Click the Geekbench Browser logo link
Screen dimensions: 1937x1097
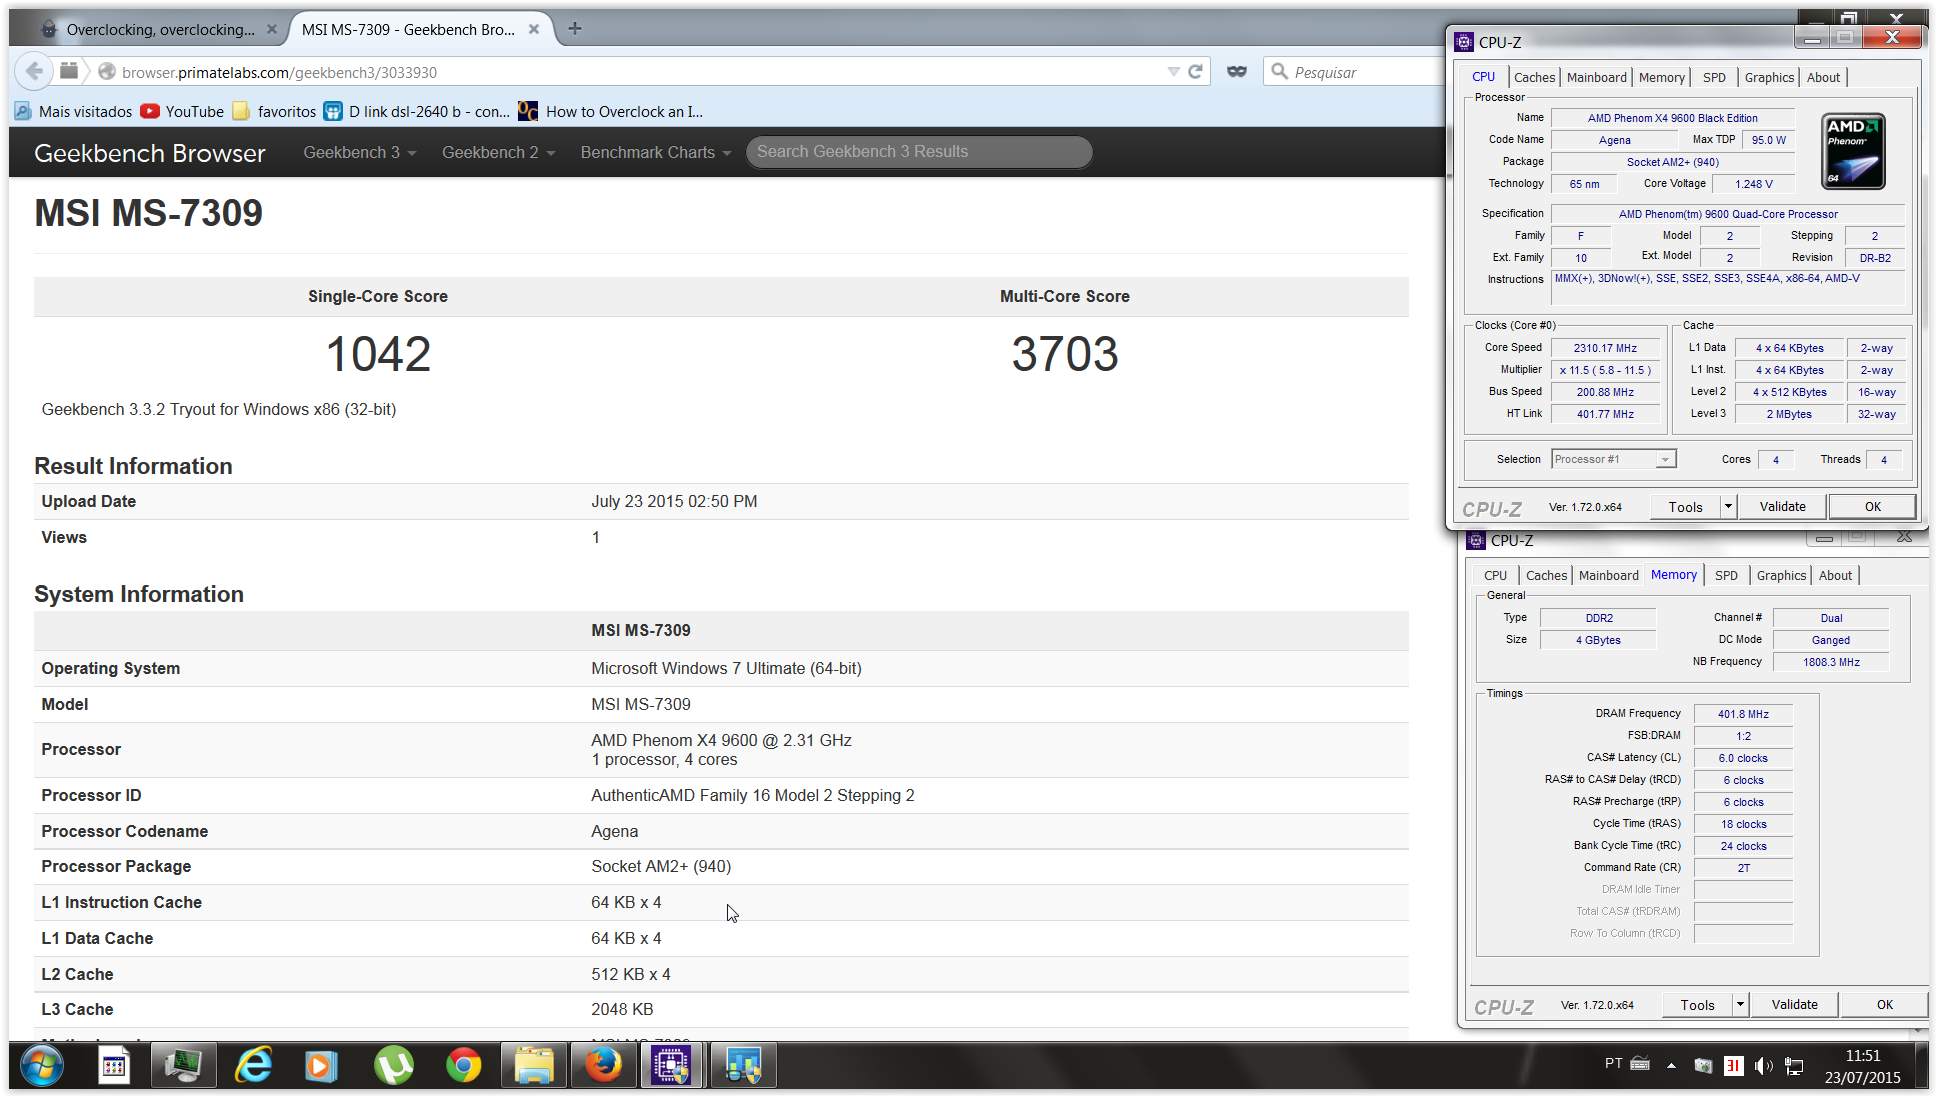150,152
